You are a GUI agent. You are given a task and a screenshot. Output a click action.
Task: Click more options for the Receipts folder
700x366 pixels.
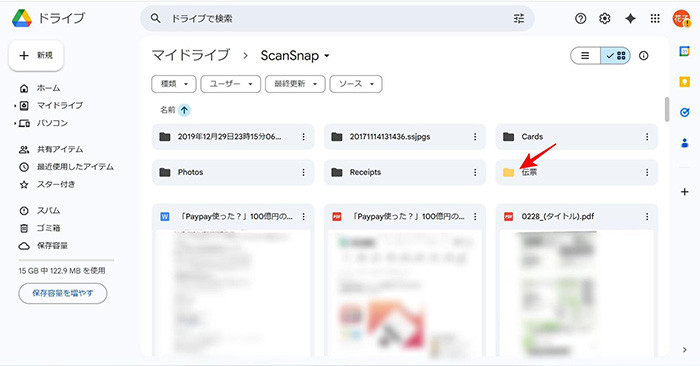pos(475,172)
